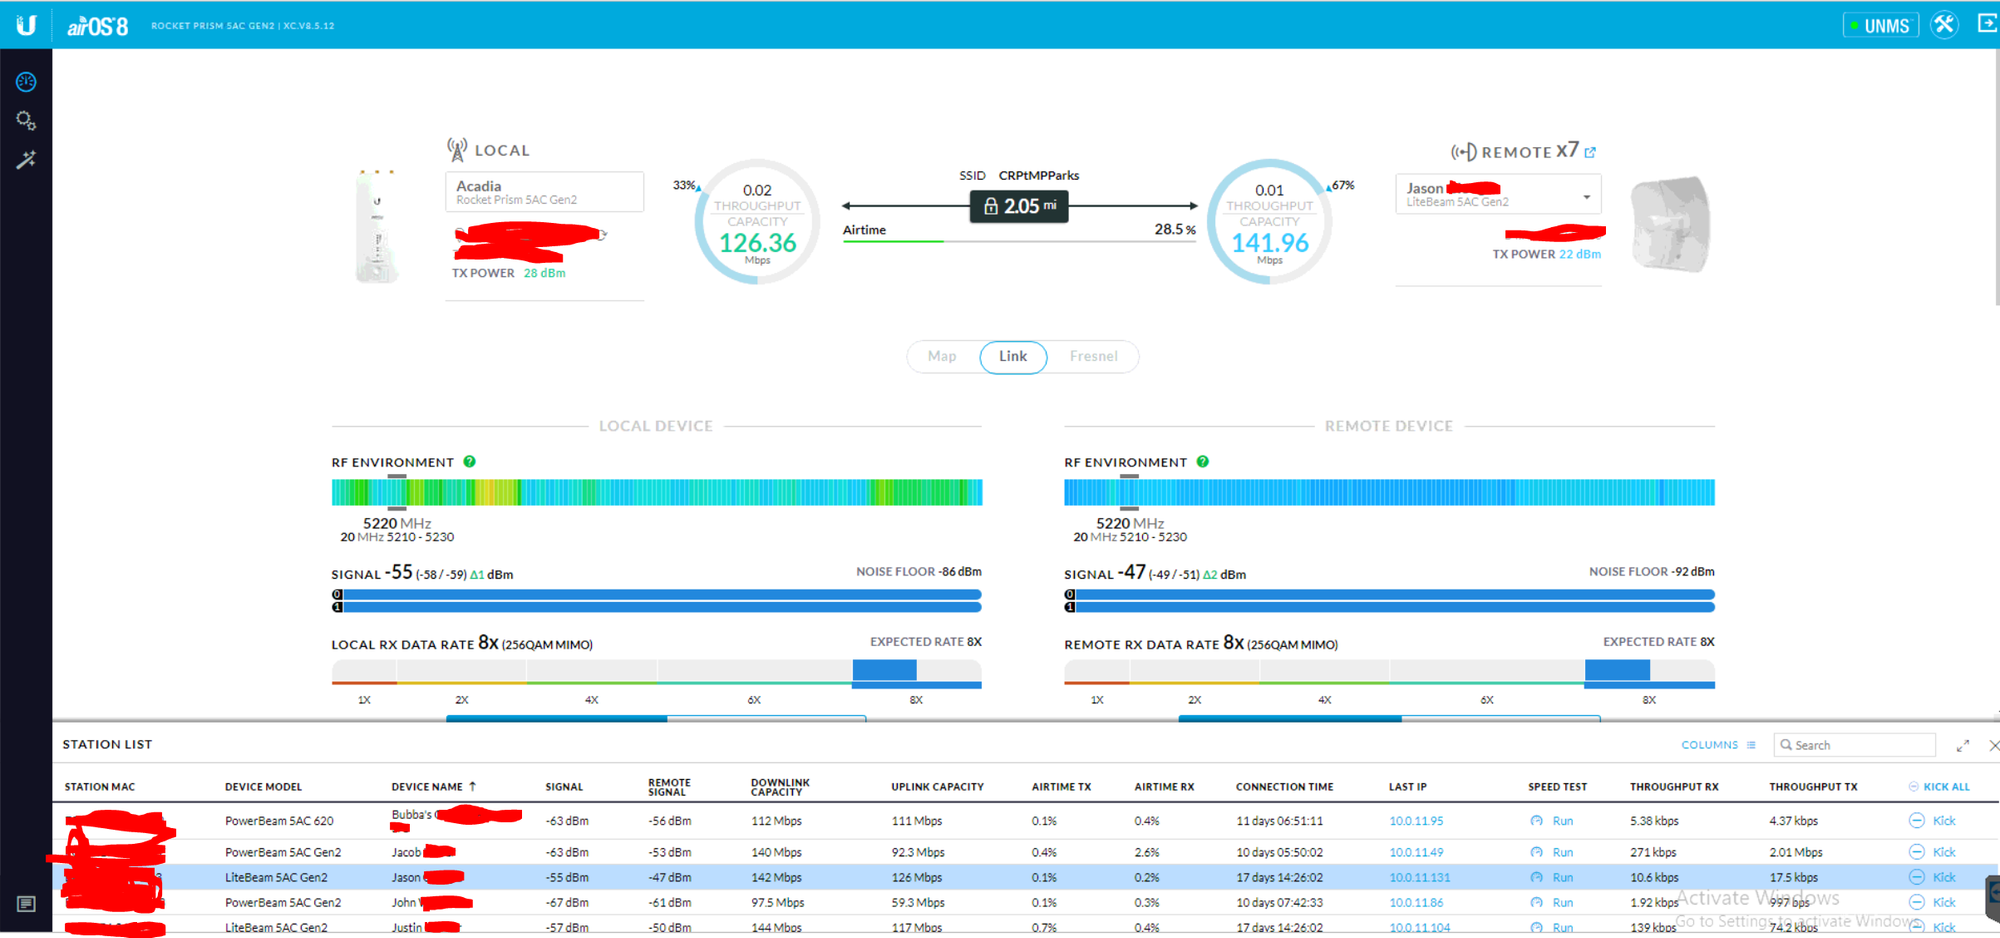The height and width of the screenshot is (938, 2000).
Task: Open the Columns selector menu
Action: [x=1718, y=745]
